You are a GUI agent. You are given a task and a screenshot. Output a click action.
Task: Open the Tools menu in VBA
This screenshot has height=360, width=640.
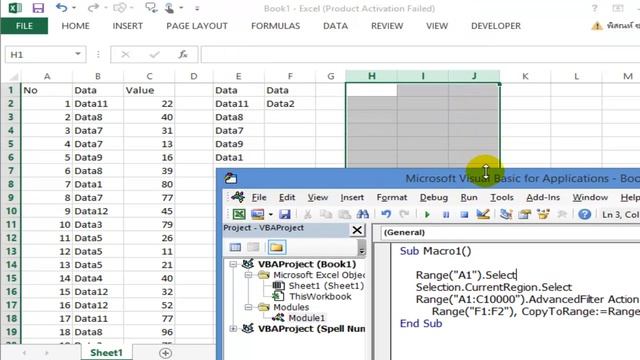pos(502,198)
